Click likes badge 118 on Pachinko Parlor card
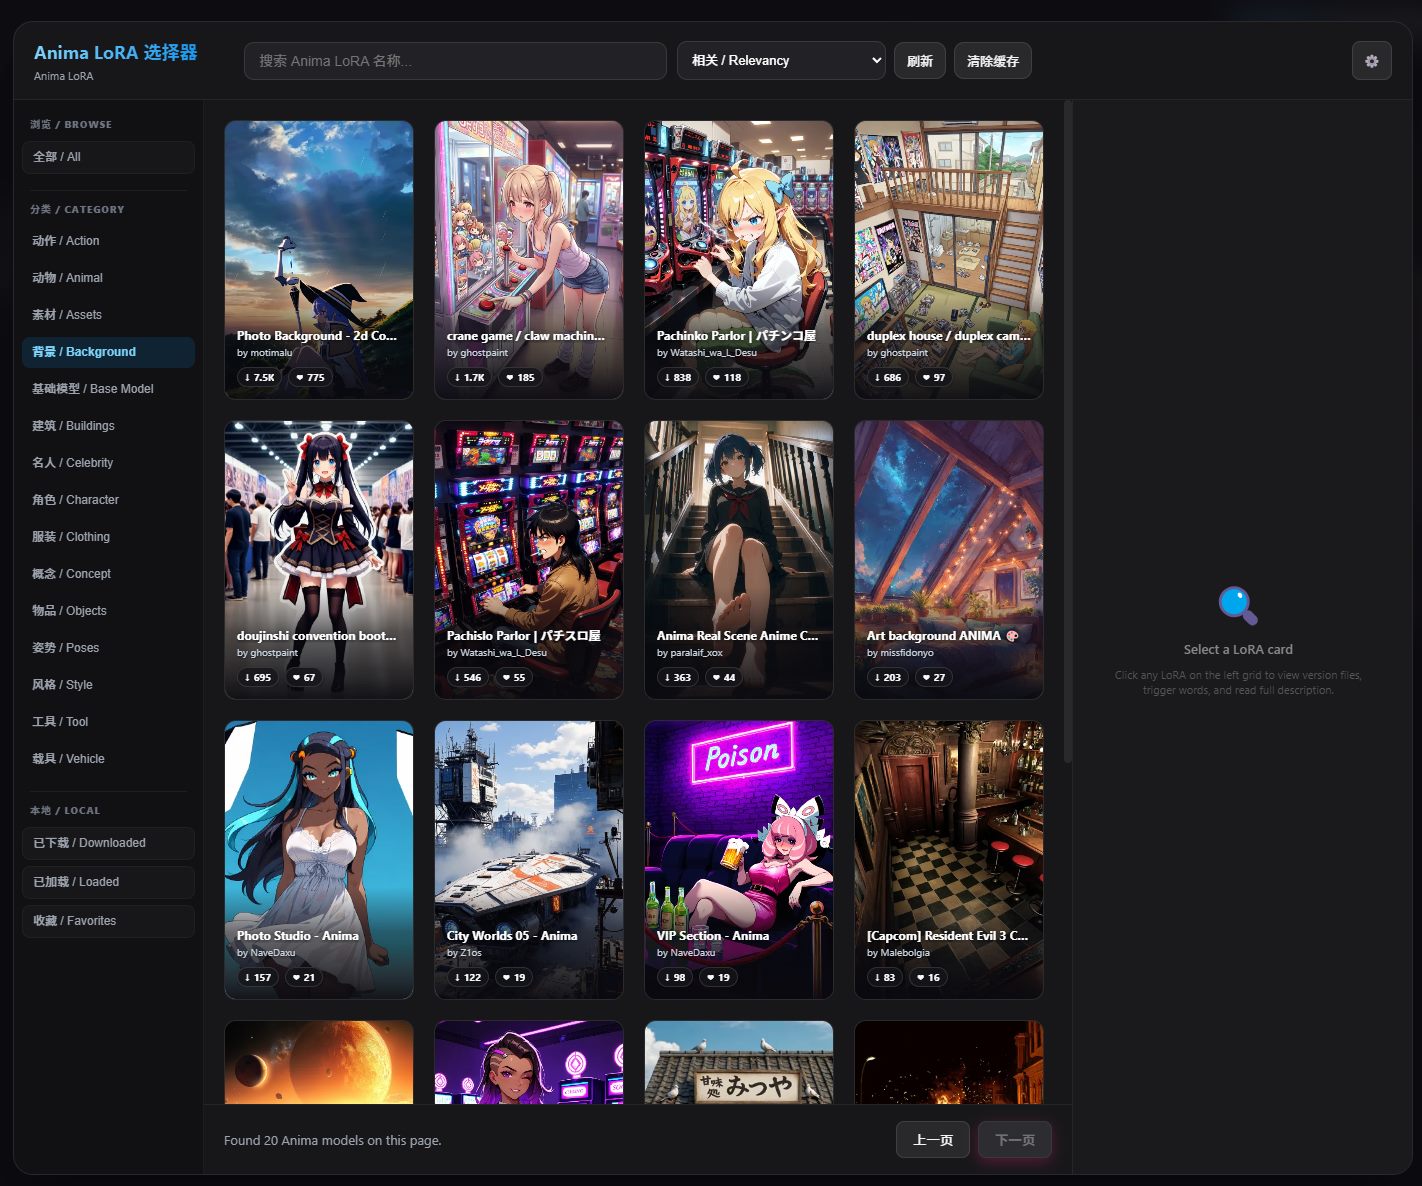Viewport: 1422px width, 1186px height. pos(727,377)
